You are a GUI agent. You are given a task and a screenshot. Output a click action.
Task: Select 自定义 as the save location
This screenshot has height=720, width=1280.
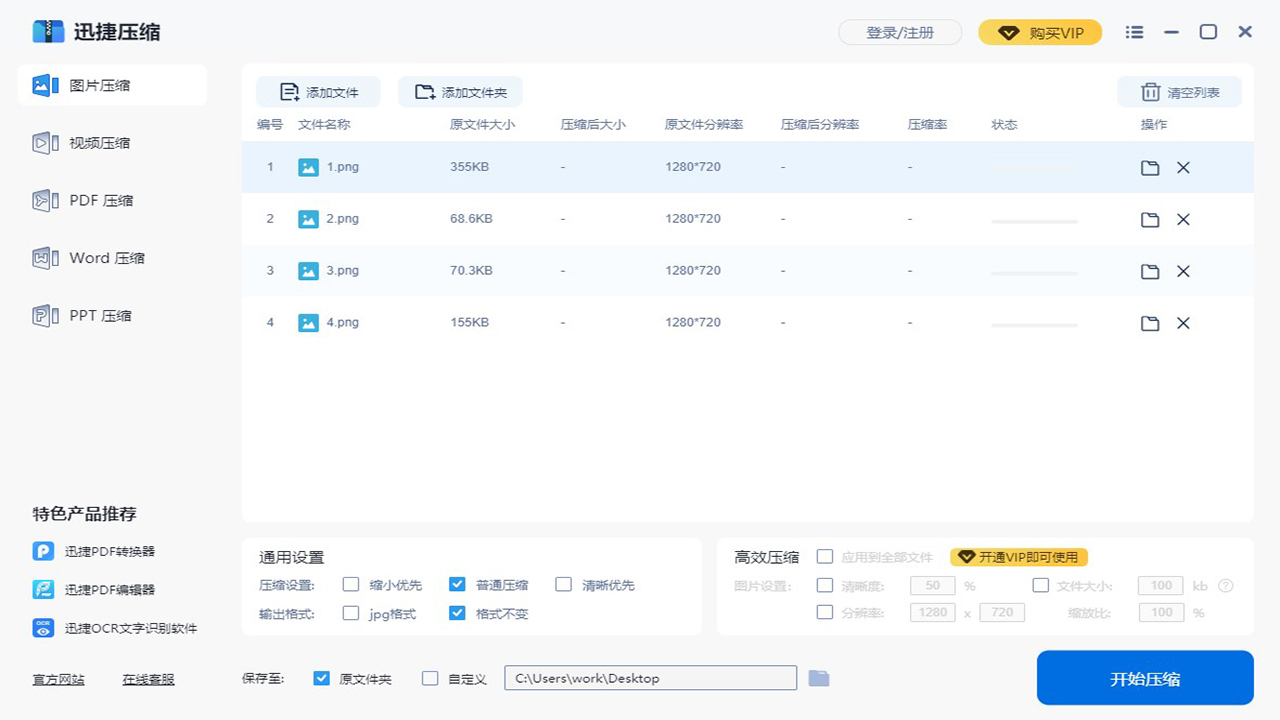click(430, 677)
